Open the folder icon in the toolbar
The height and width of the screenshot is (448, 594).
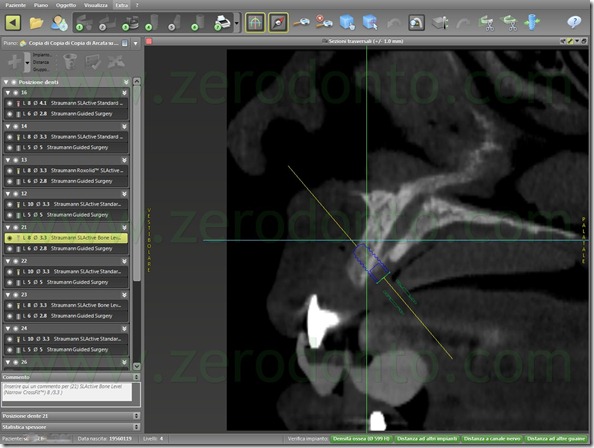click(36, 23)
